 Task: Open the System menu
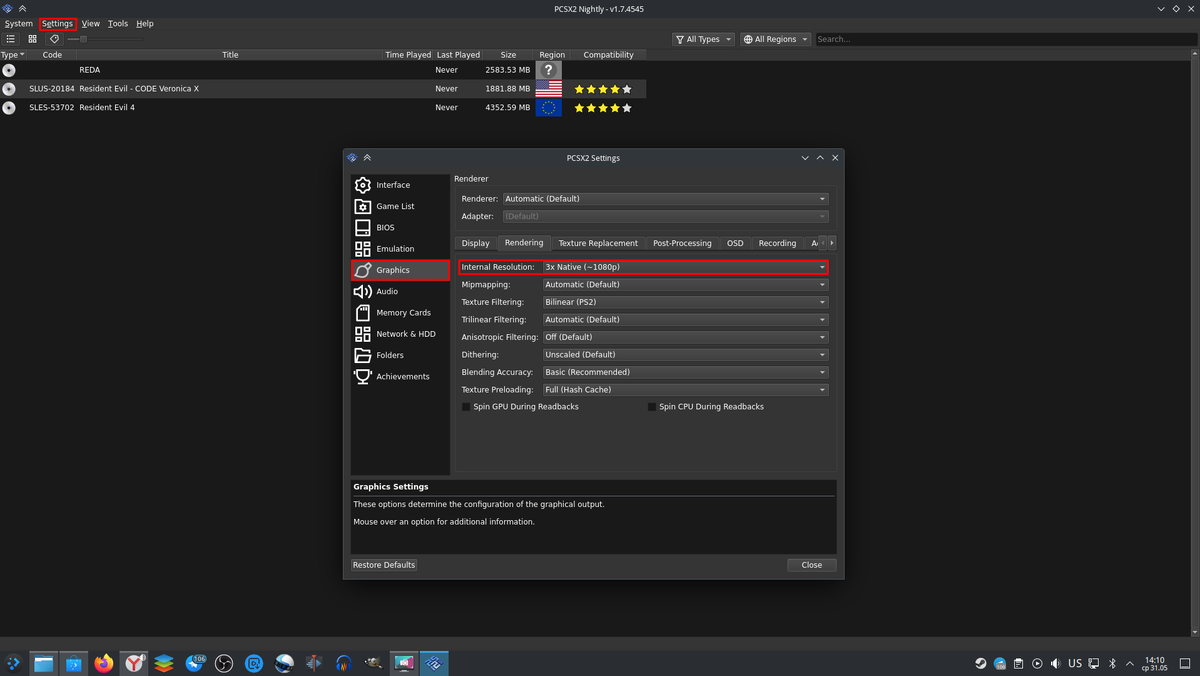pyautogui.click(x=18, y=23)
